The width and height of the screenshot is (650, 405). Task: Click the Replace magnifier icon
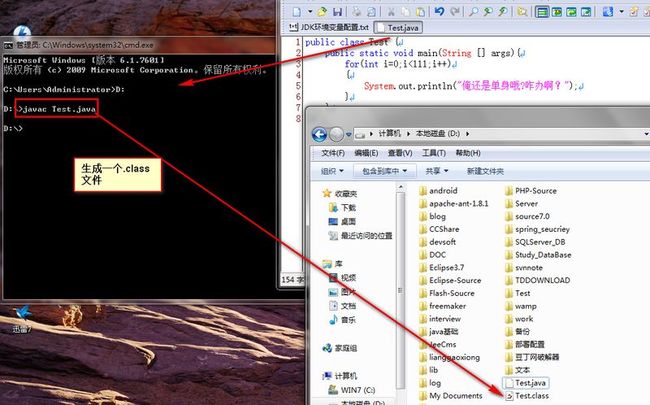[x=488, y=12]
